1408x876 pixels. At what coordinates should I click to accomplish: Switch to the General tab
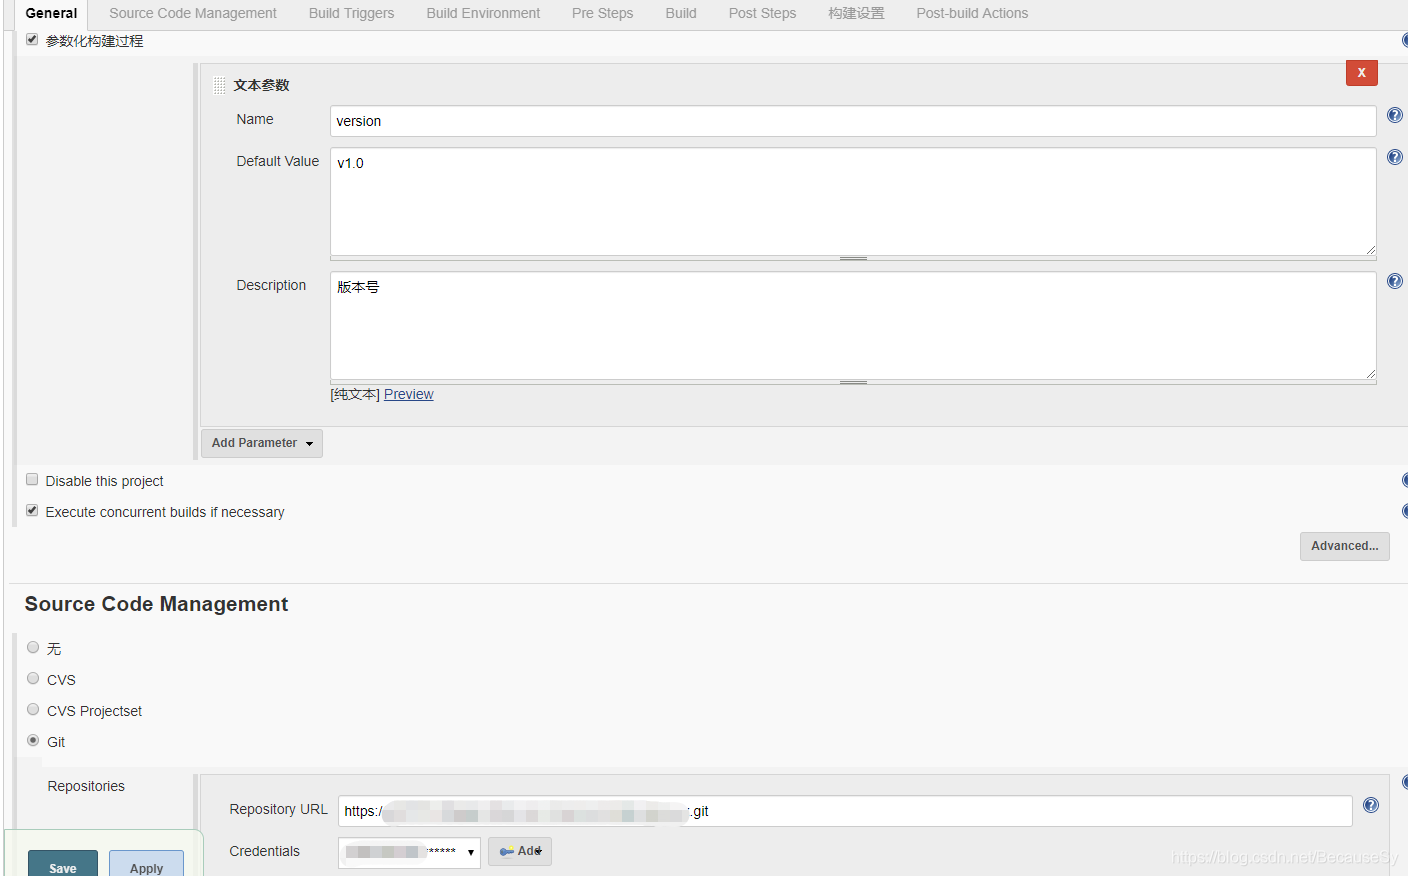point(51,14)
